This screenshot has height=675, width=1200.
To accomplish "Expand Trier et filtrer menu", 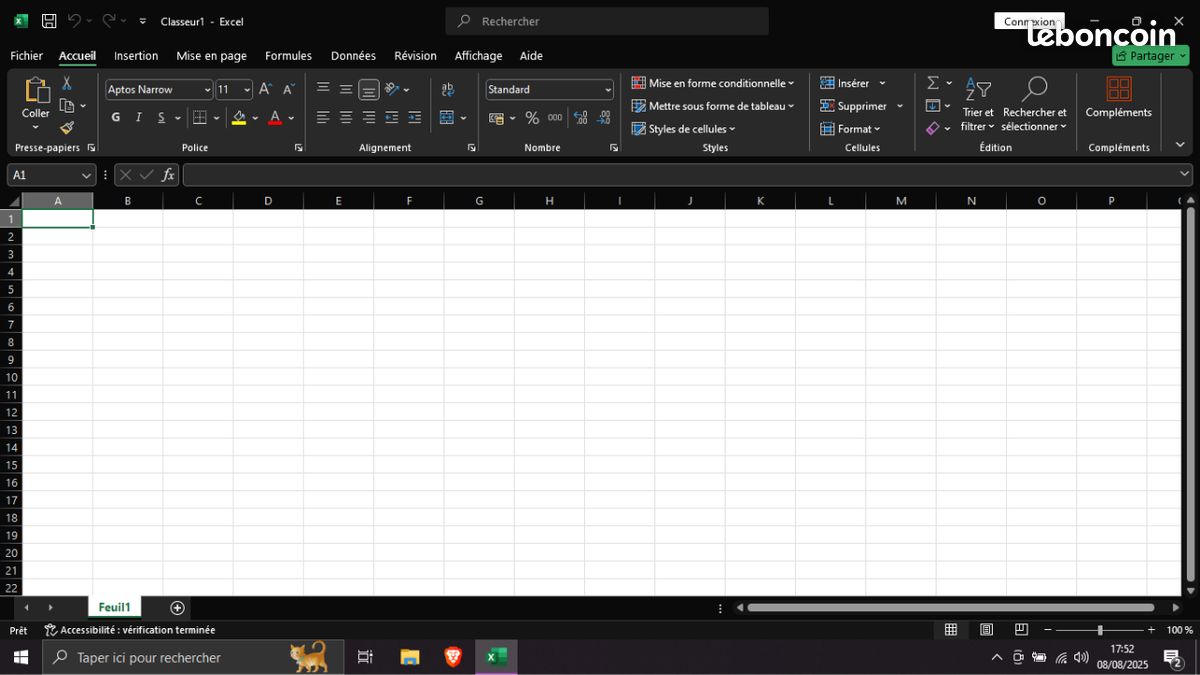I will [978, 104].
